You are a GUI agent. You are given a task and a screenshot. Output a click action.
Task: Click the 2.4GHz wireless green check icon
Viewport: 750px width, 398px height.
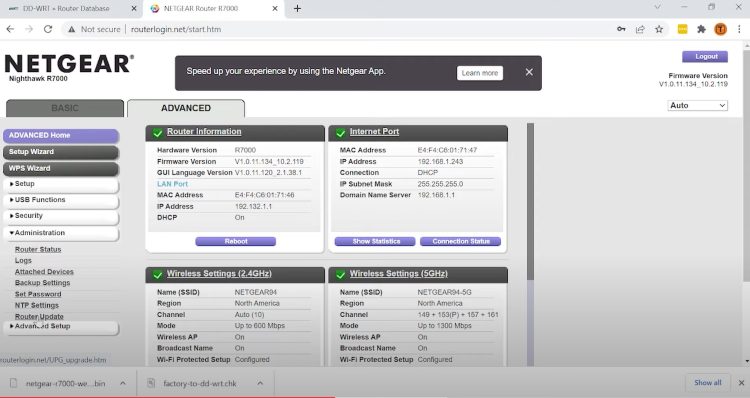coord(157,275)
